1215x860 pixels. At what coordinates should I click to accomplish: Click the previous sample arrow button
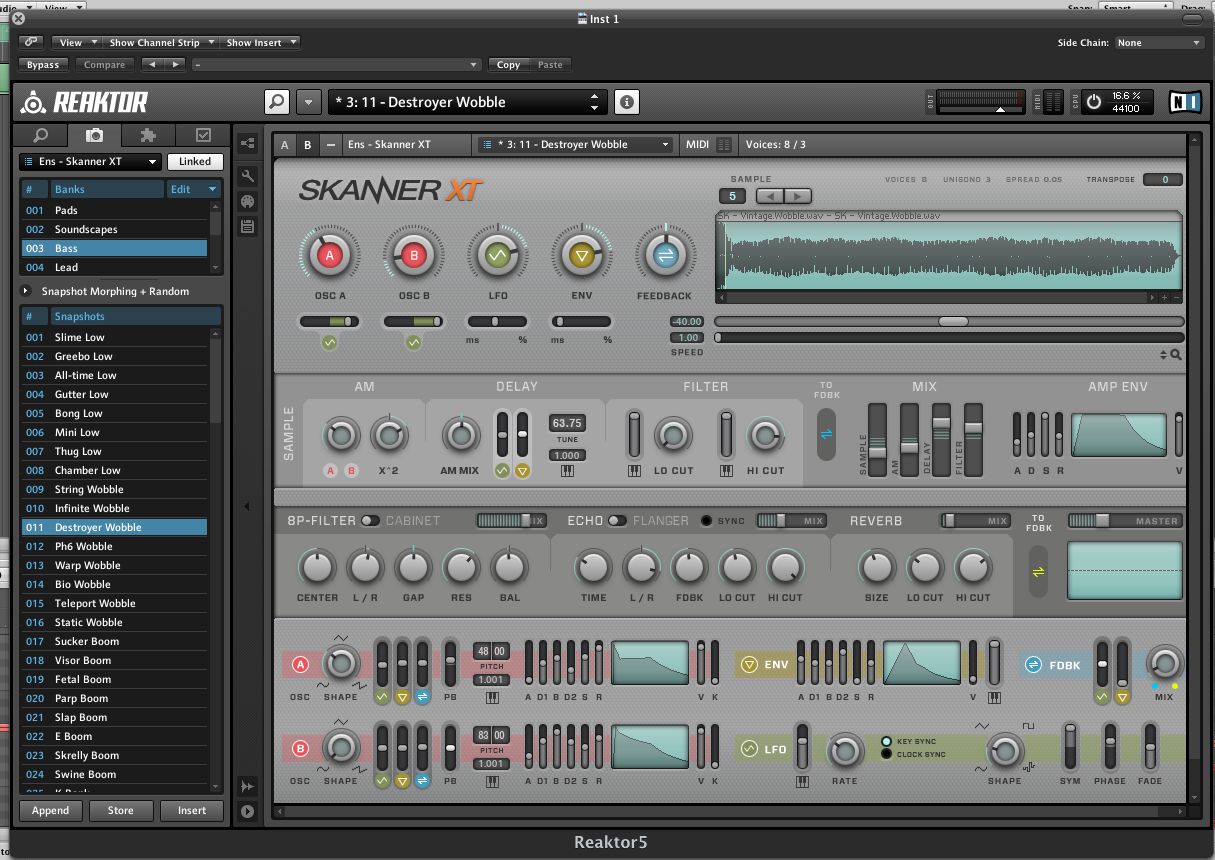pos(769,196)
